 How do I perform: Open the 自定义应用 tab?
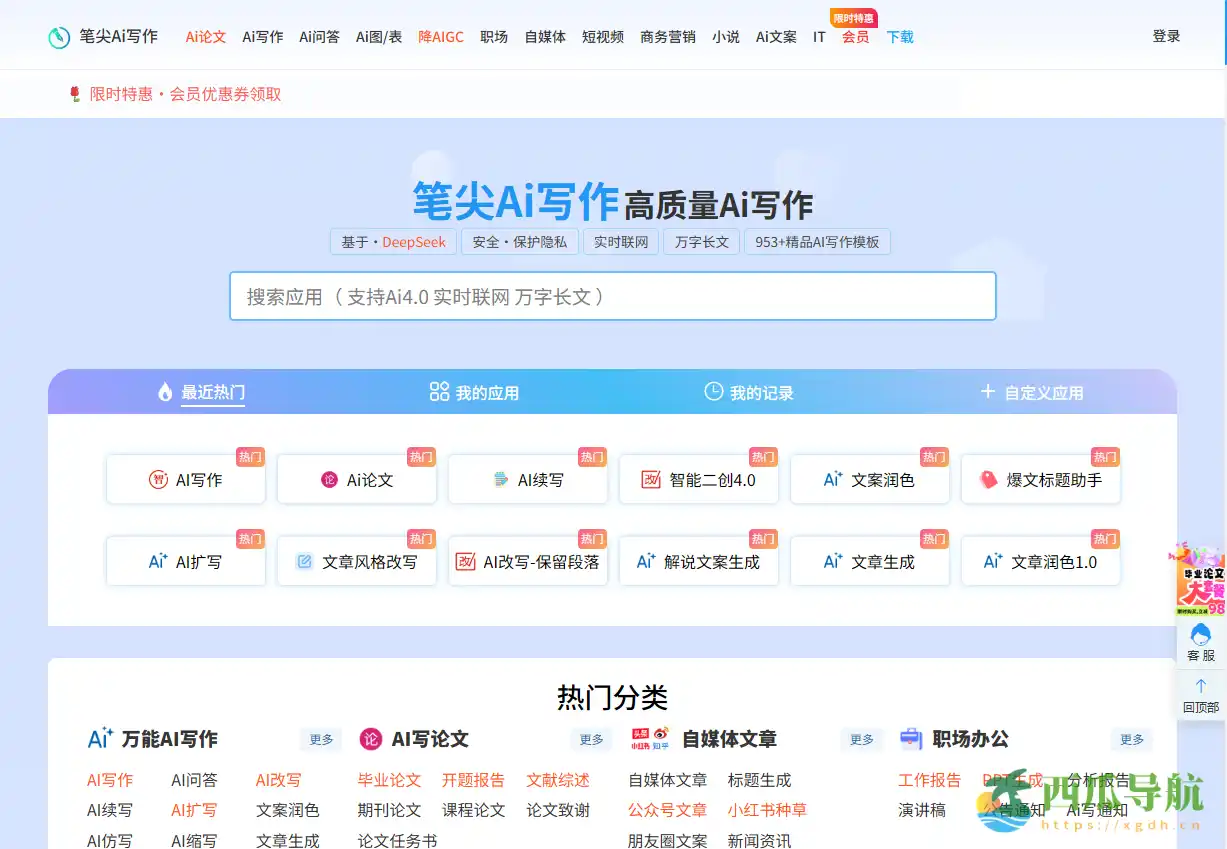1031,393
